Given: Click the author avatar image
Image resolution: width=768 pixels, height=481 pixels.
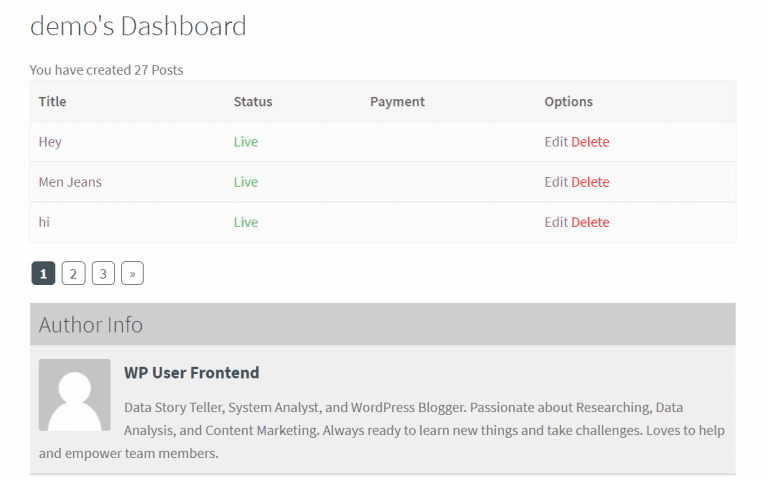Looking at the screenshot, I should click(x=75, y=395).
